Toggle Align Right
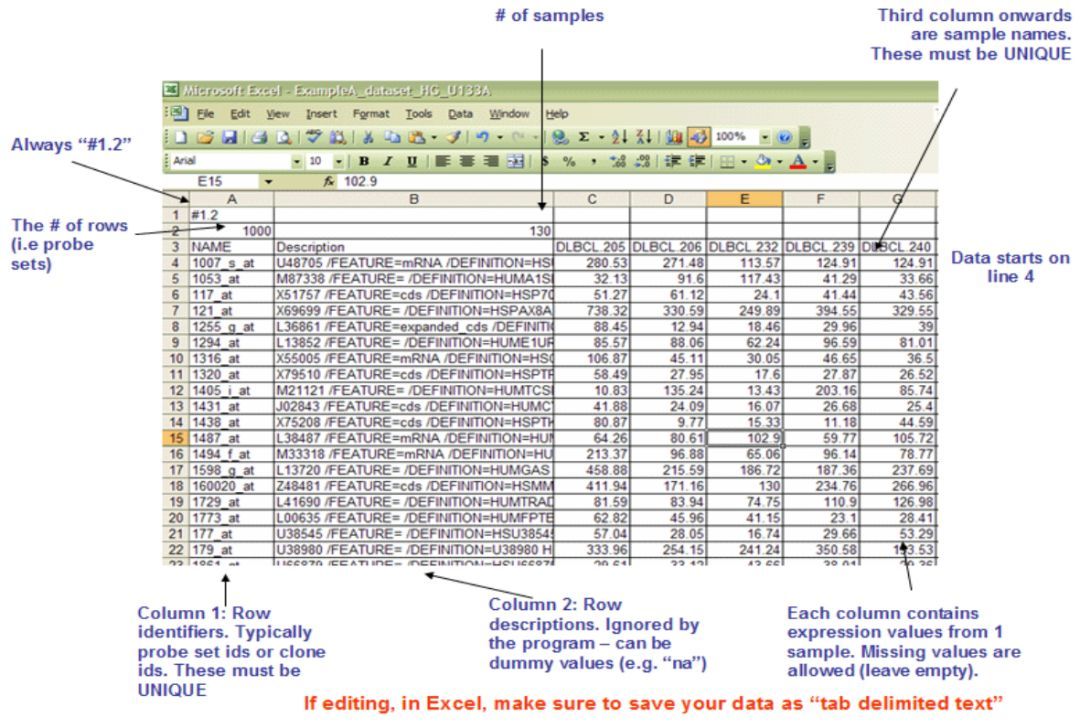The height and width of the screenshot is (728, 1080). 490,161
